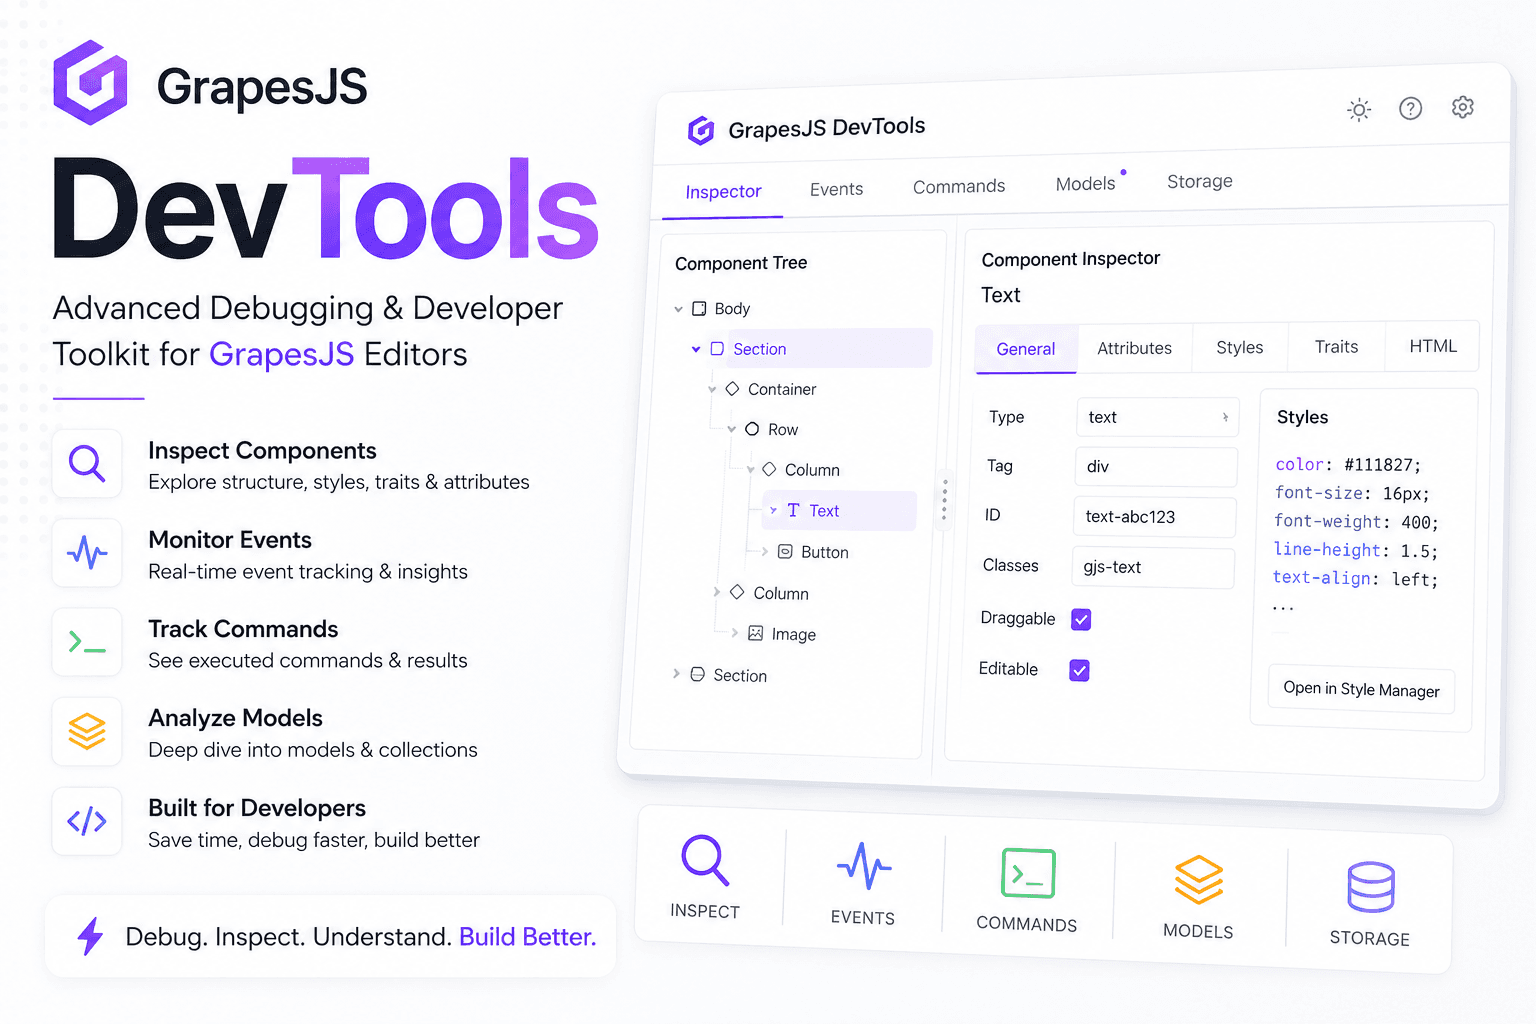The height and width of the screenshot is (1024, 1536).
Task: Click the Inspect magnifier icon in bottom bar
Action: click(x=705, y=860)
